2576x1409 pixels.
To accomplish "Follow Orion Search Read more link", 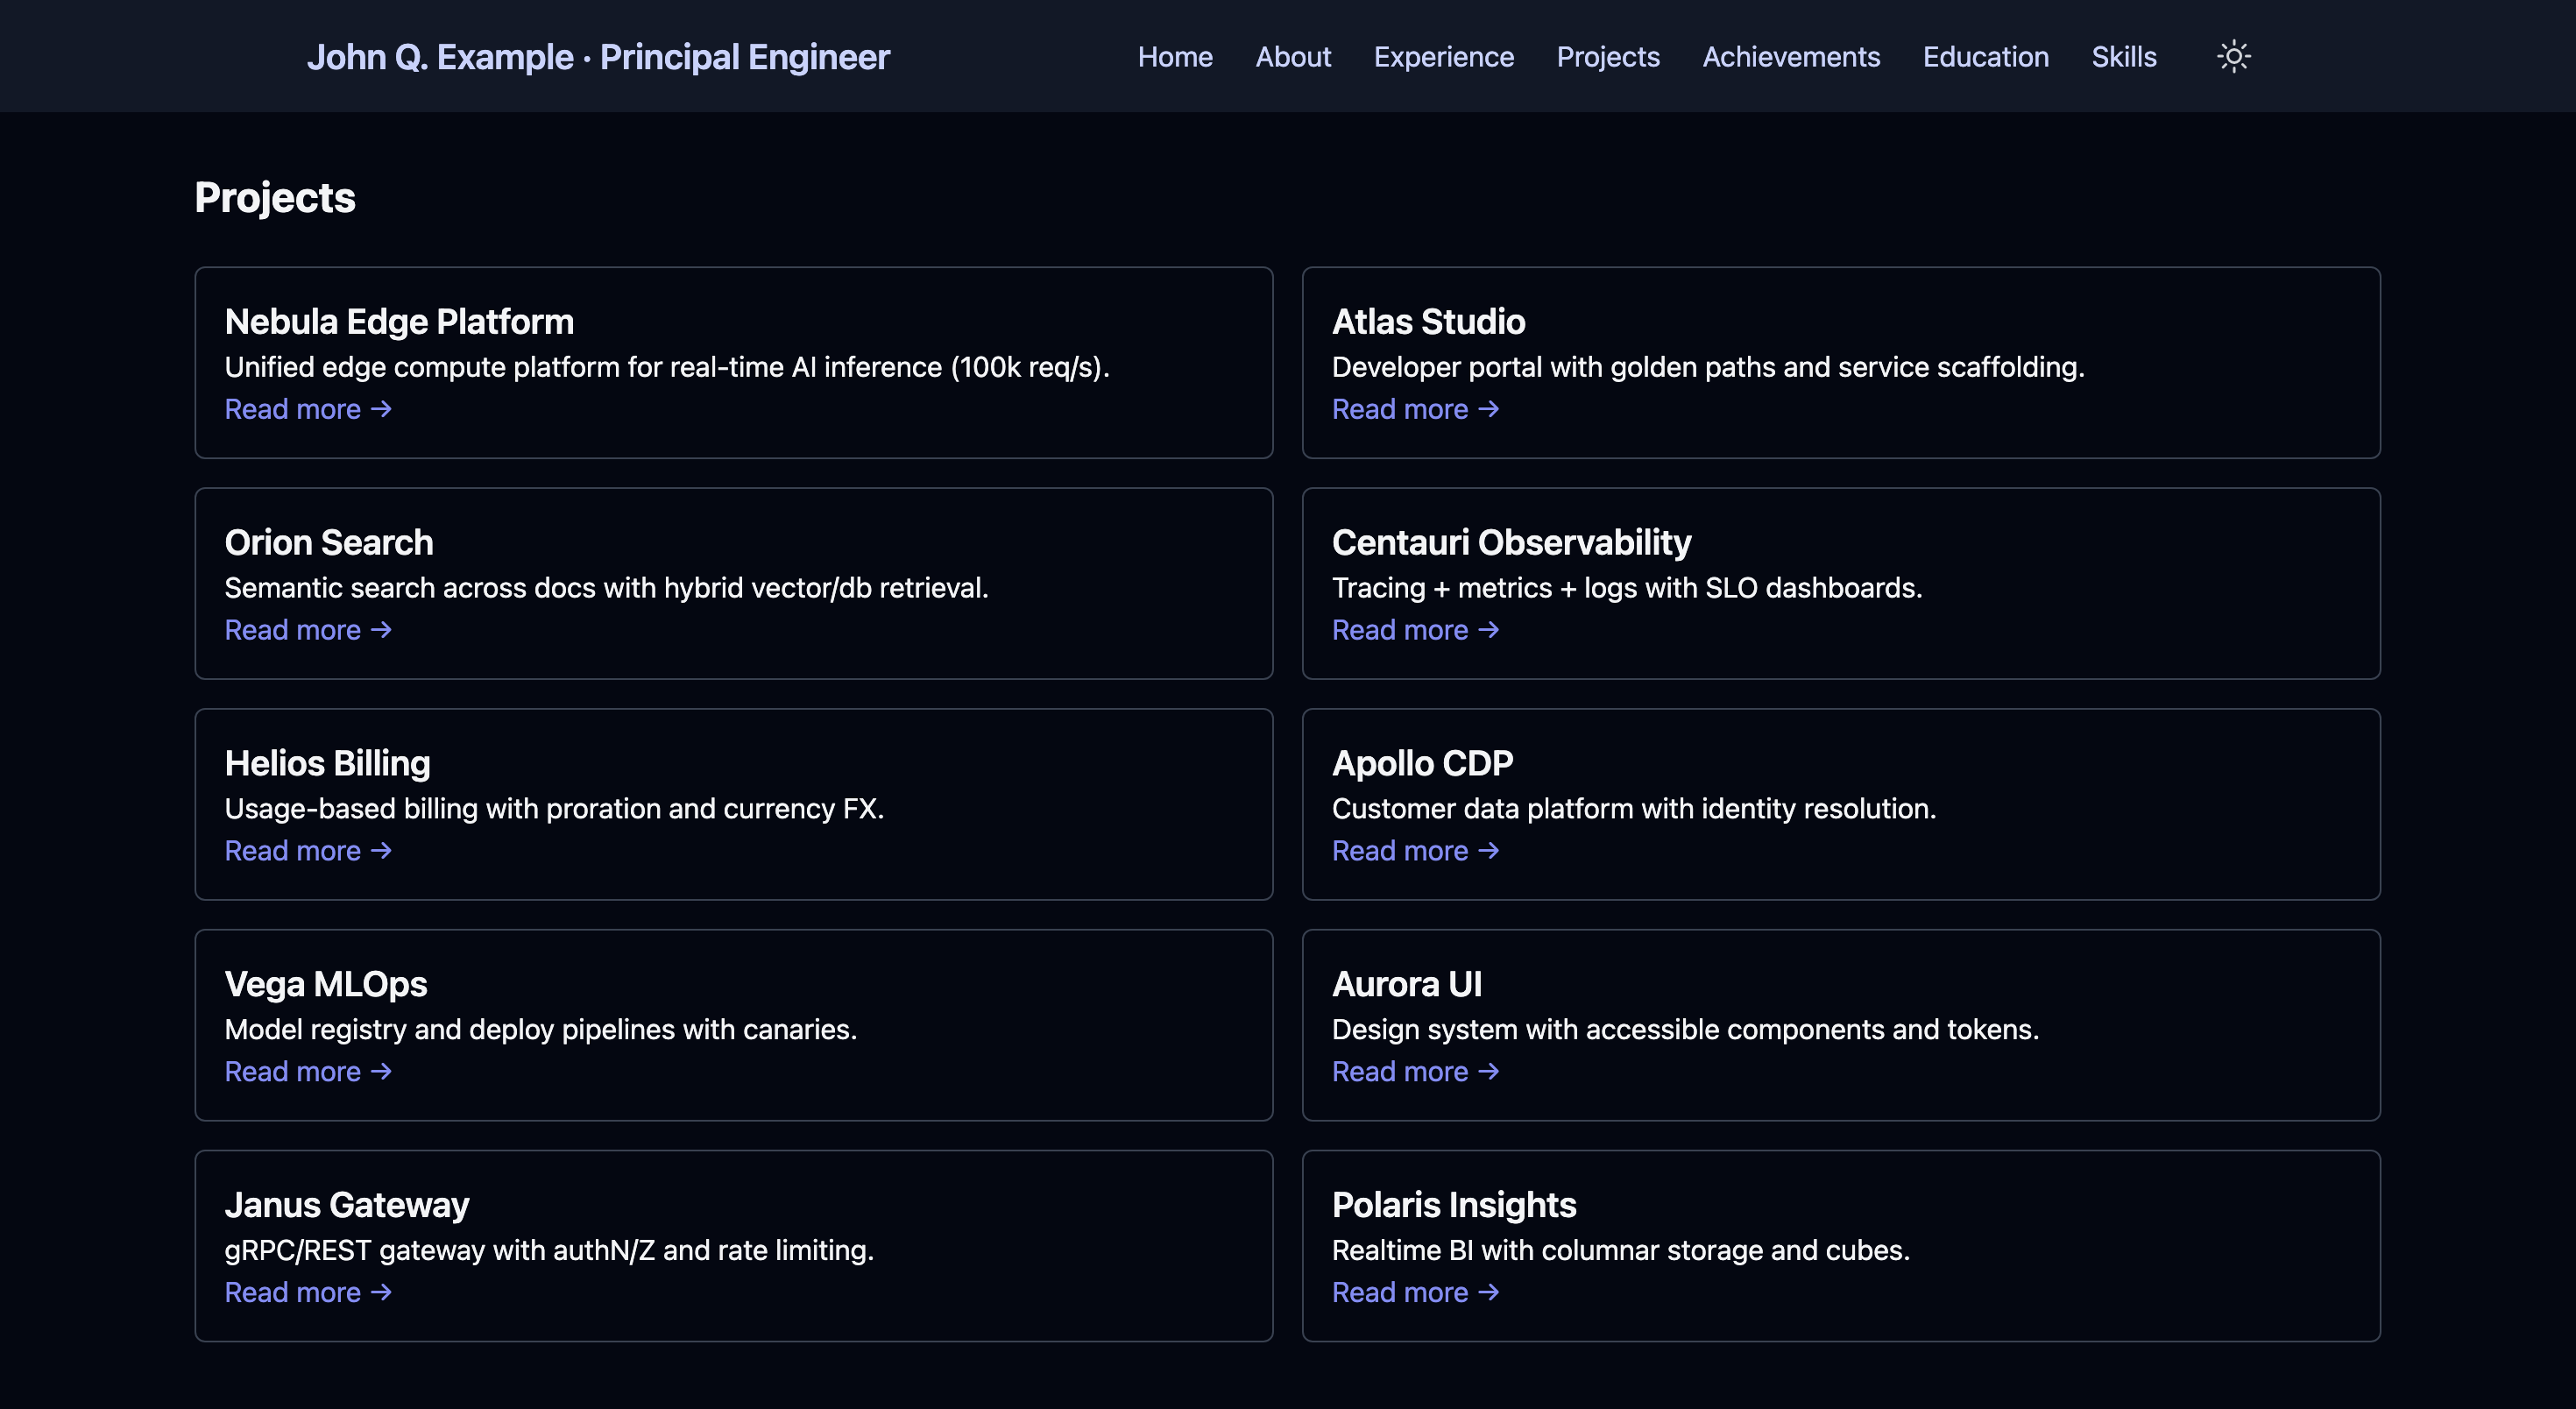I will point(307,630).
